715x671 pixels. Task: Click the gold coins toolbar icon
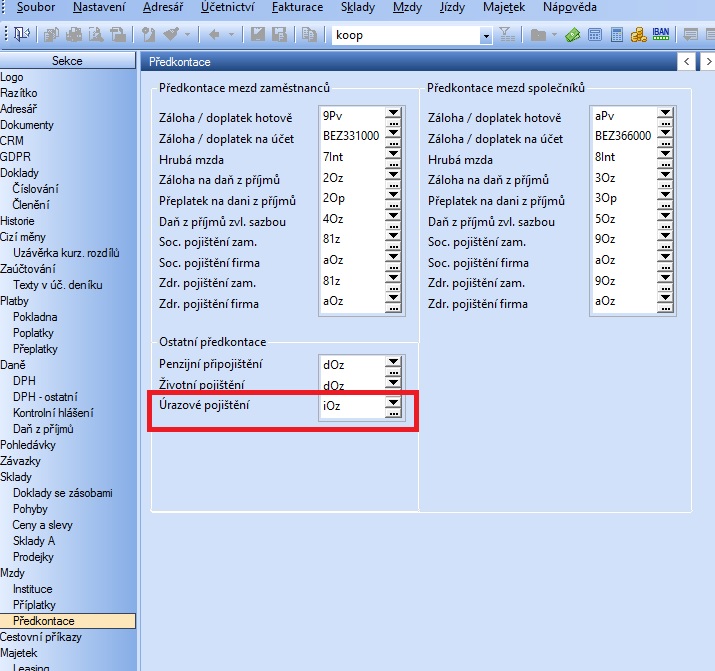point(637,35)
